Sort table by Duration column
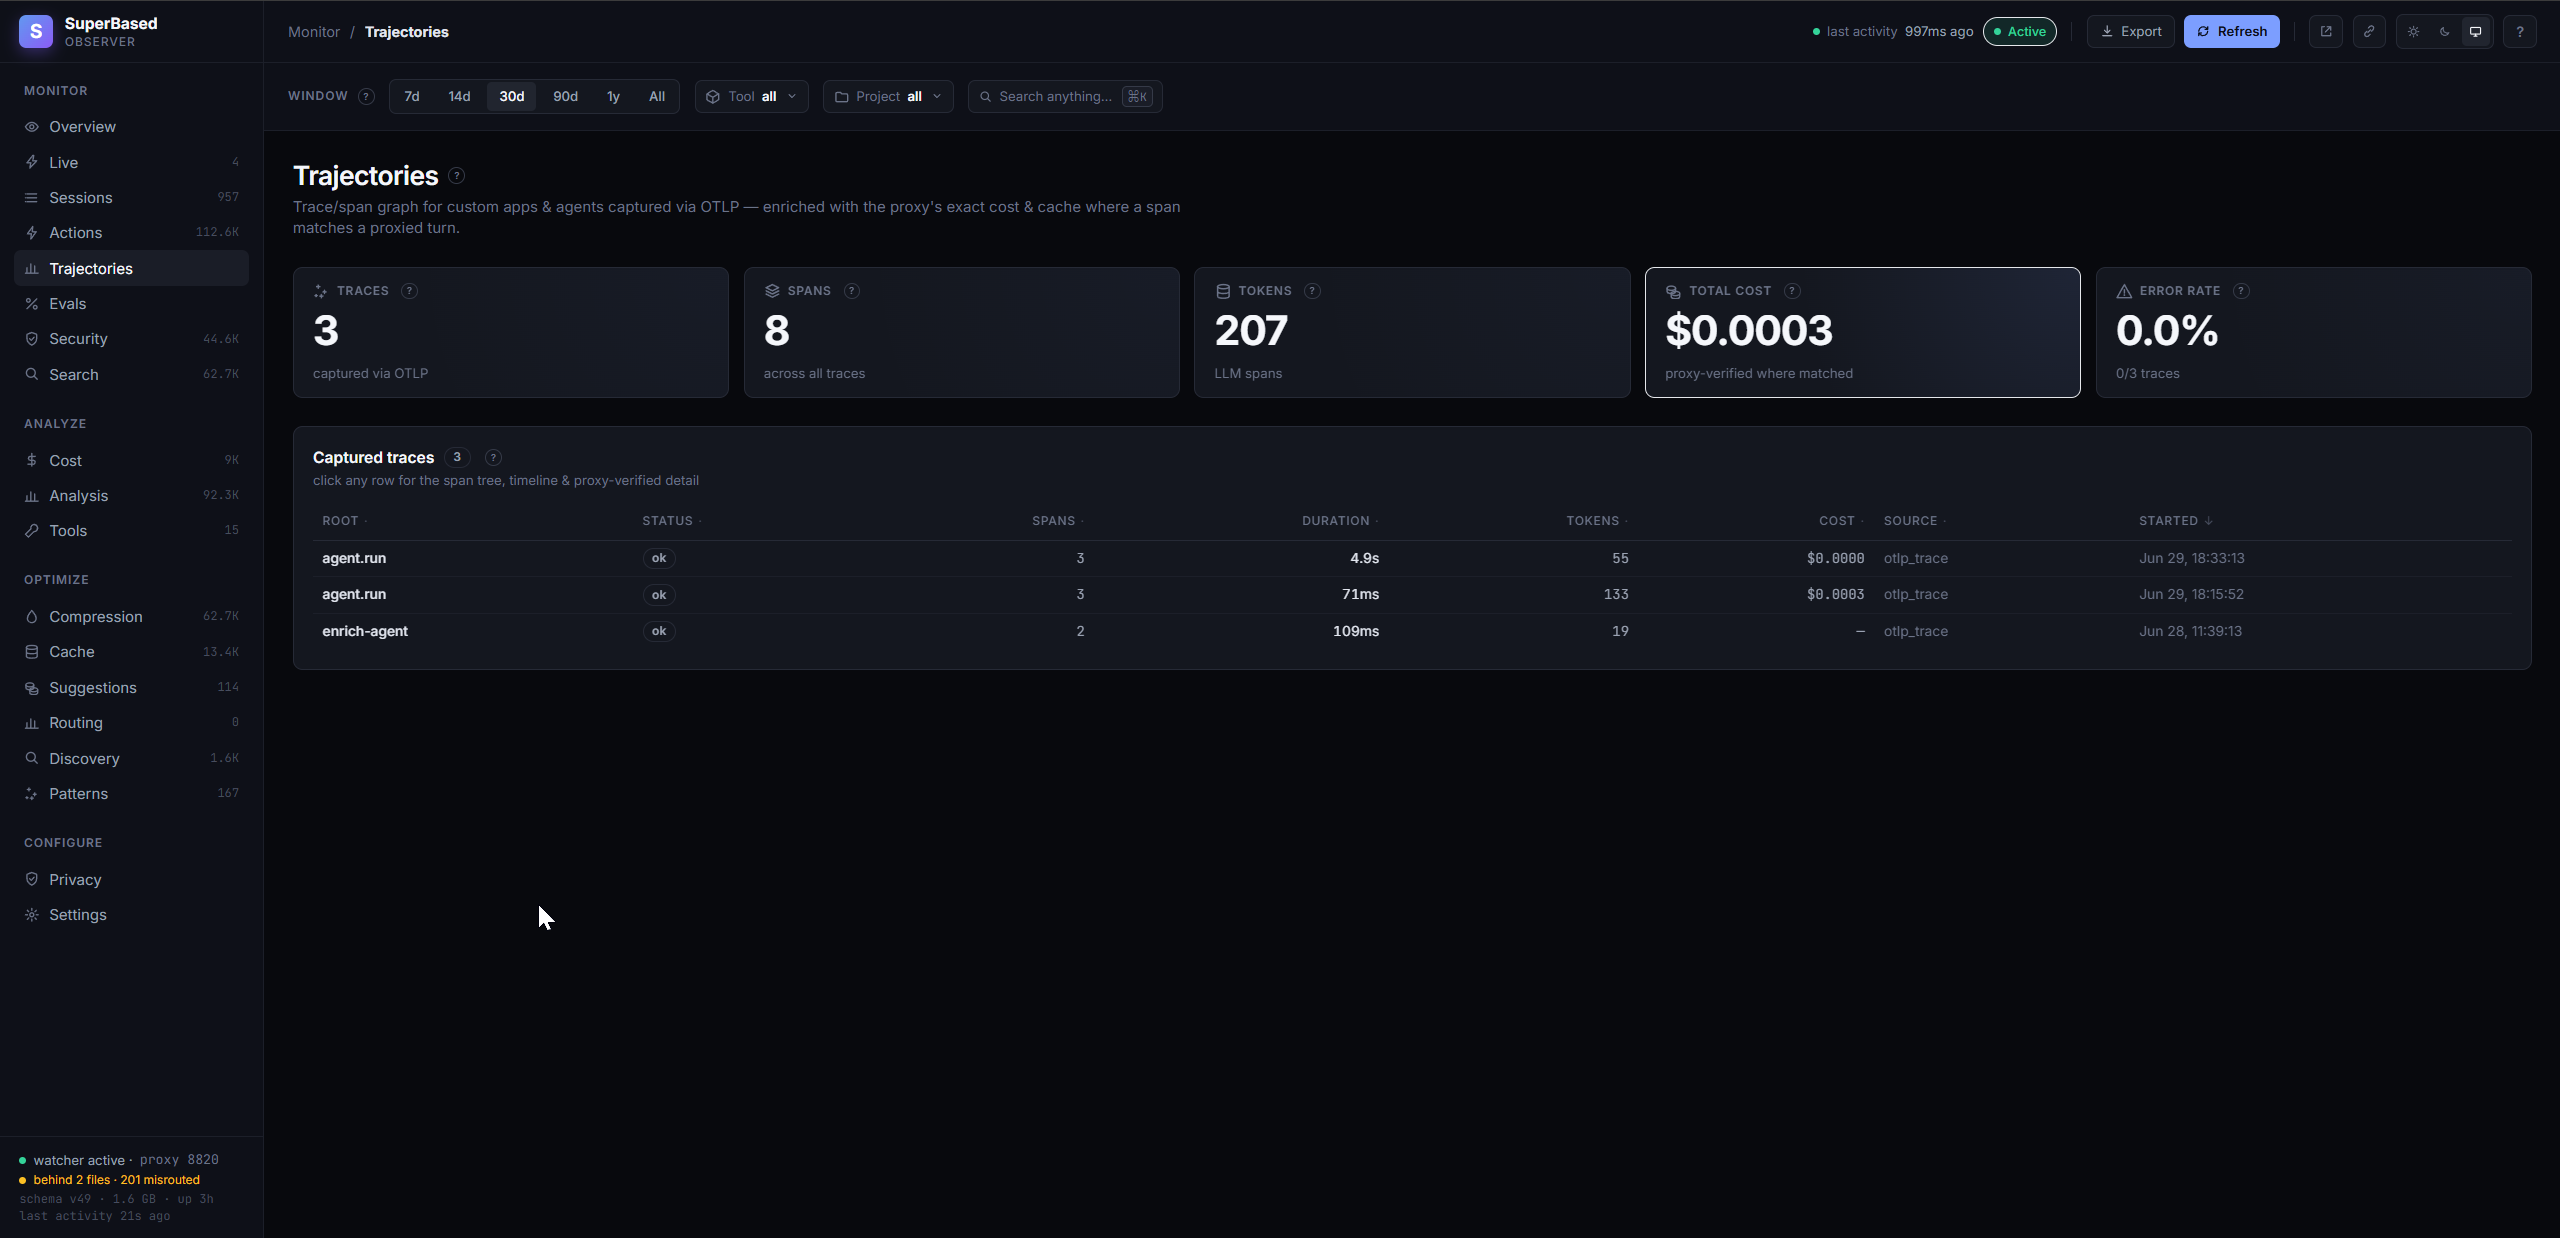 tap(1340, 521)
